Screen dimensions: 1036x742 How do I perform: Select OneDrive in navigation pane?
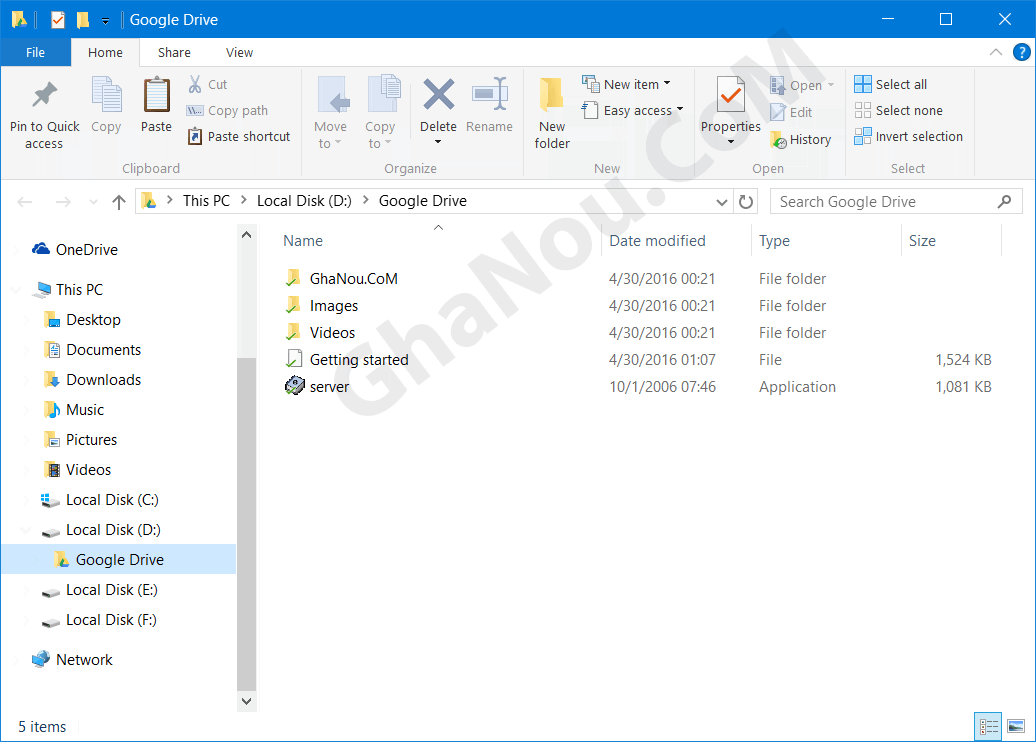75,250
